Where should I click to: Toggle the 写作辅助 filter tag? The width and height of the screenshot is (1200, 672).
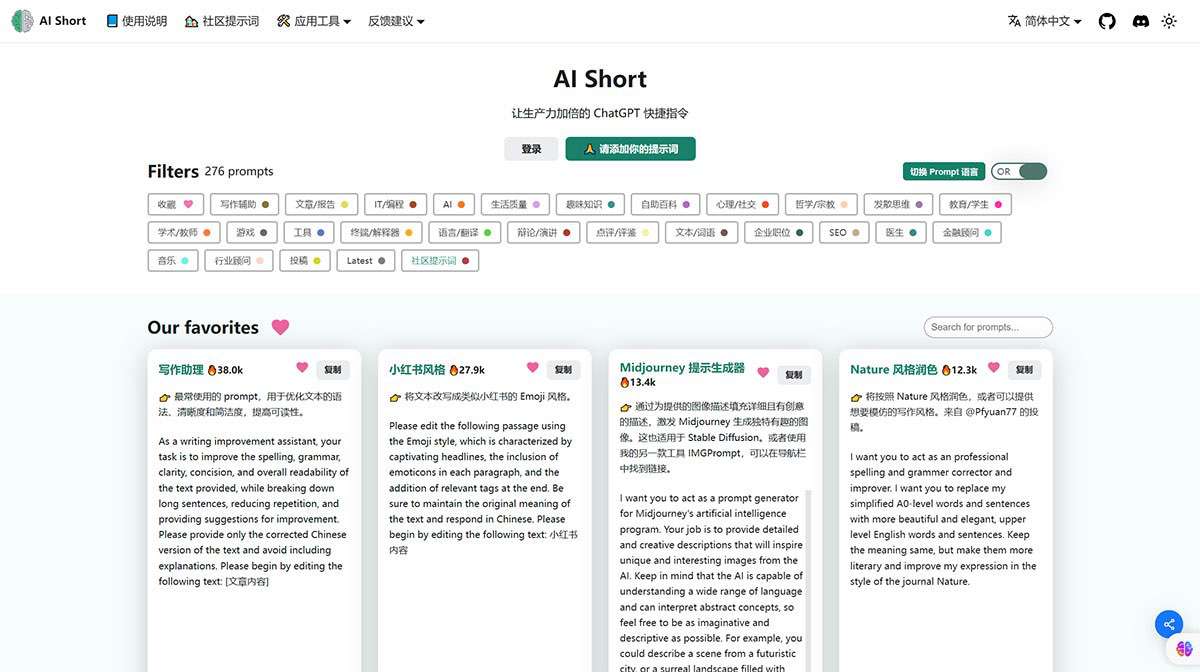[x=244, y=204]
